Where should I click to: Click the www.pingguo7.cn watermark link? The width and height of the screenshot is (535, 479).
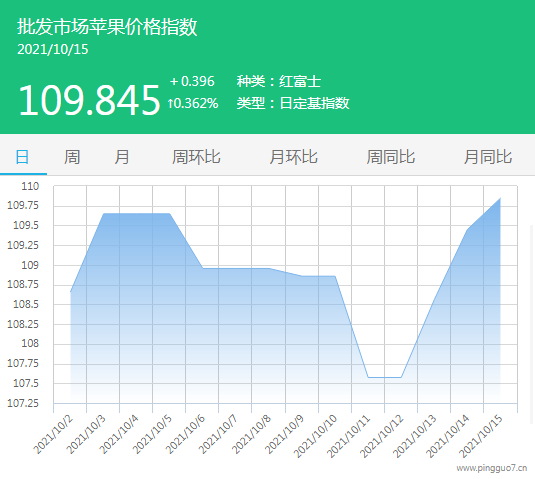492,468
